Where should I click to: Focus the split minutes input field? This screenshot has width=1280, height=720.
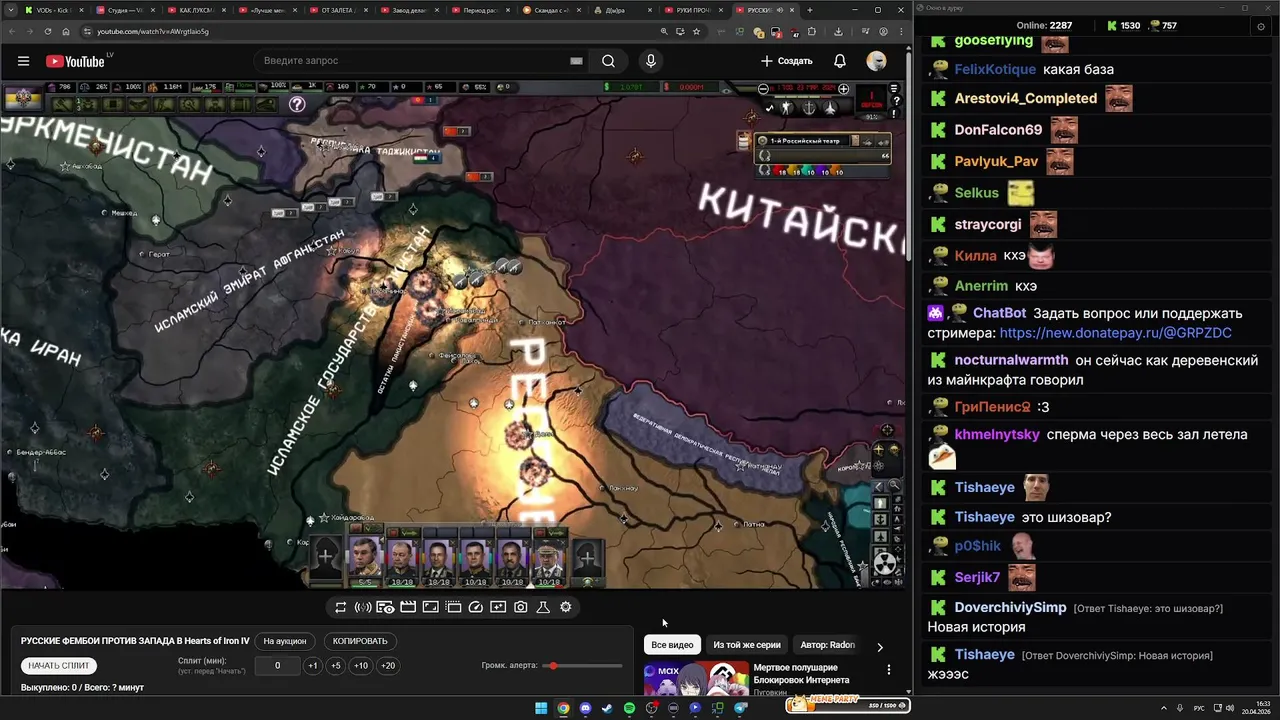(x=277, y=666)
